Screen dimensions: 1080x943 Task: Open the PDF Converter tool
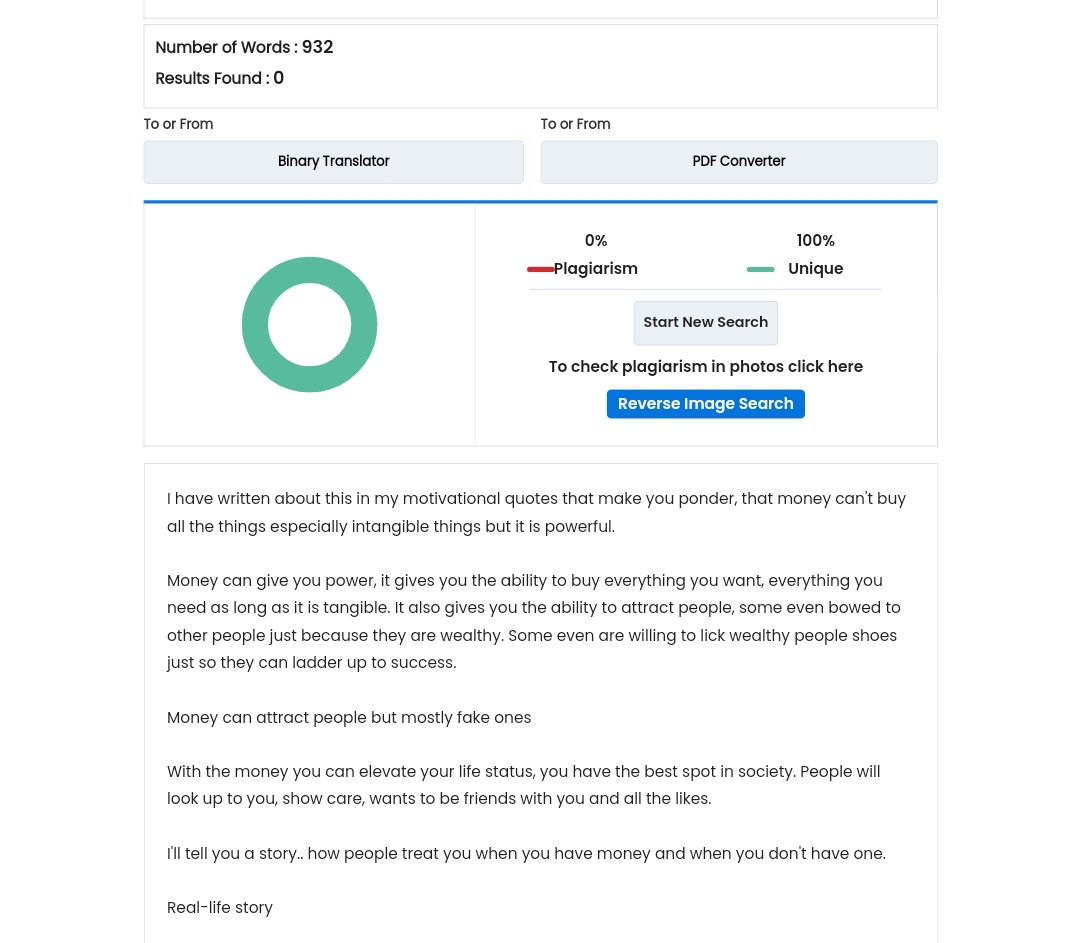738,162
